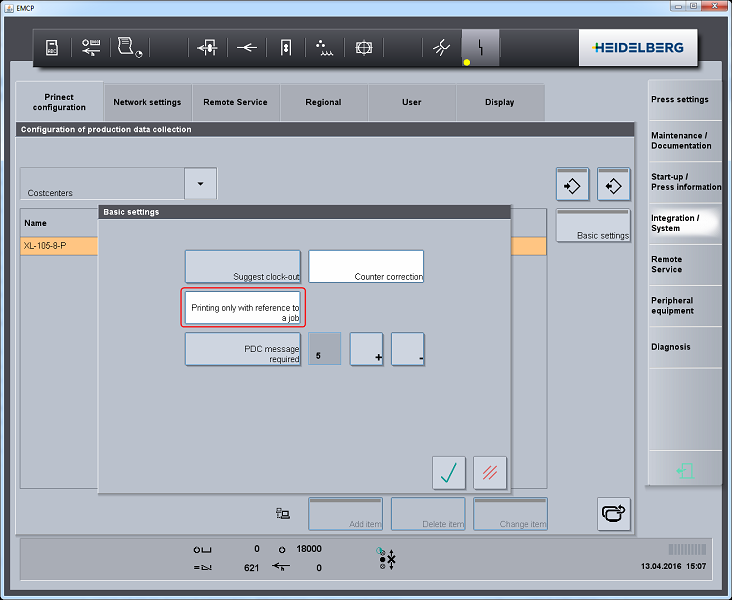Click the green exit door icon
Screen dimensions: 732x600
click(x=684, y=470)
